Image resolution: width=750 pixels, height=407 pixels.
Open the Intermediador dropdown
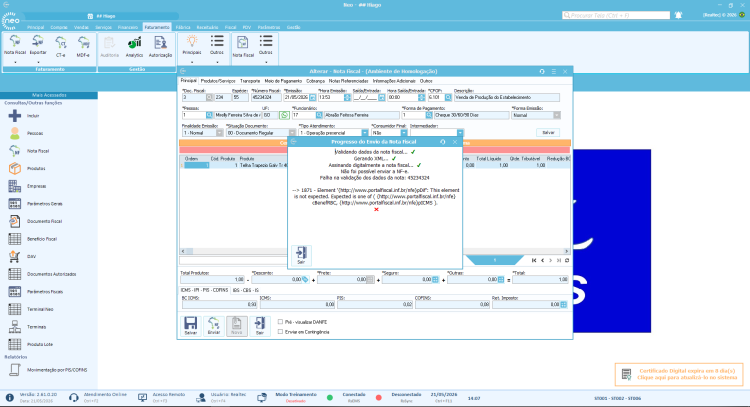click(x=460, y=133)
